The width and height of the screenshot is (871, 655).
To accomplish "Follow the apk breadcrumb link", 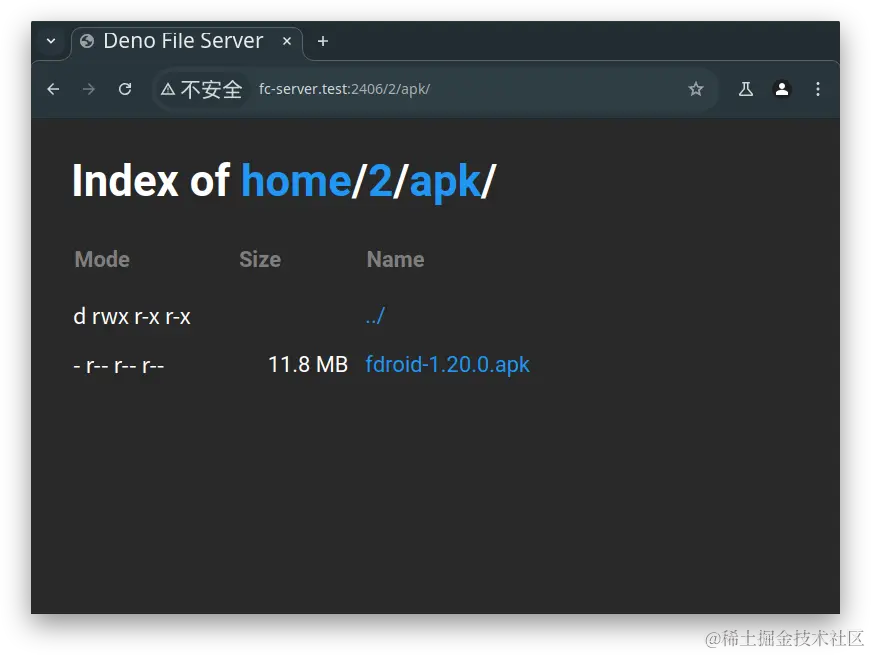I will [x=444, y=182].
